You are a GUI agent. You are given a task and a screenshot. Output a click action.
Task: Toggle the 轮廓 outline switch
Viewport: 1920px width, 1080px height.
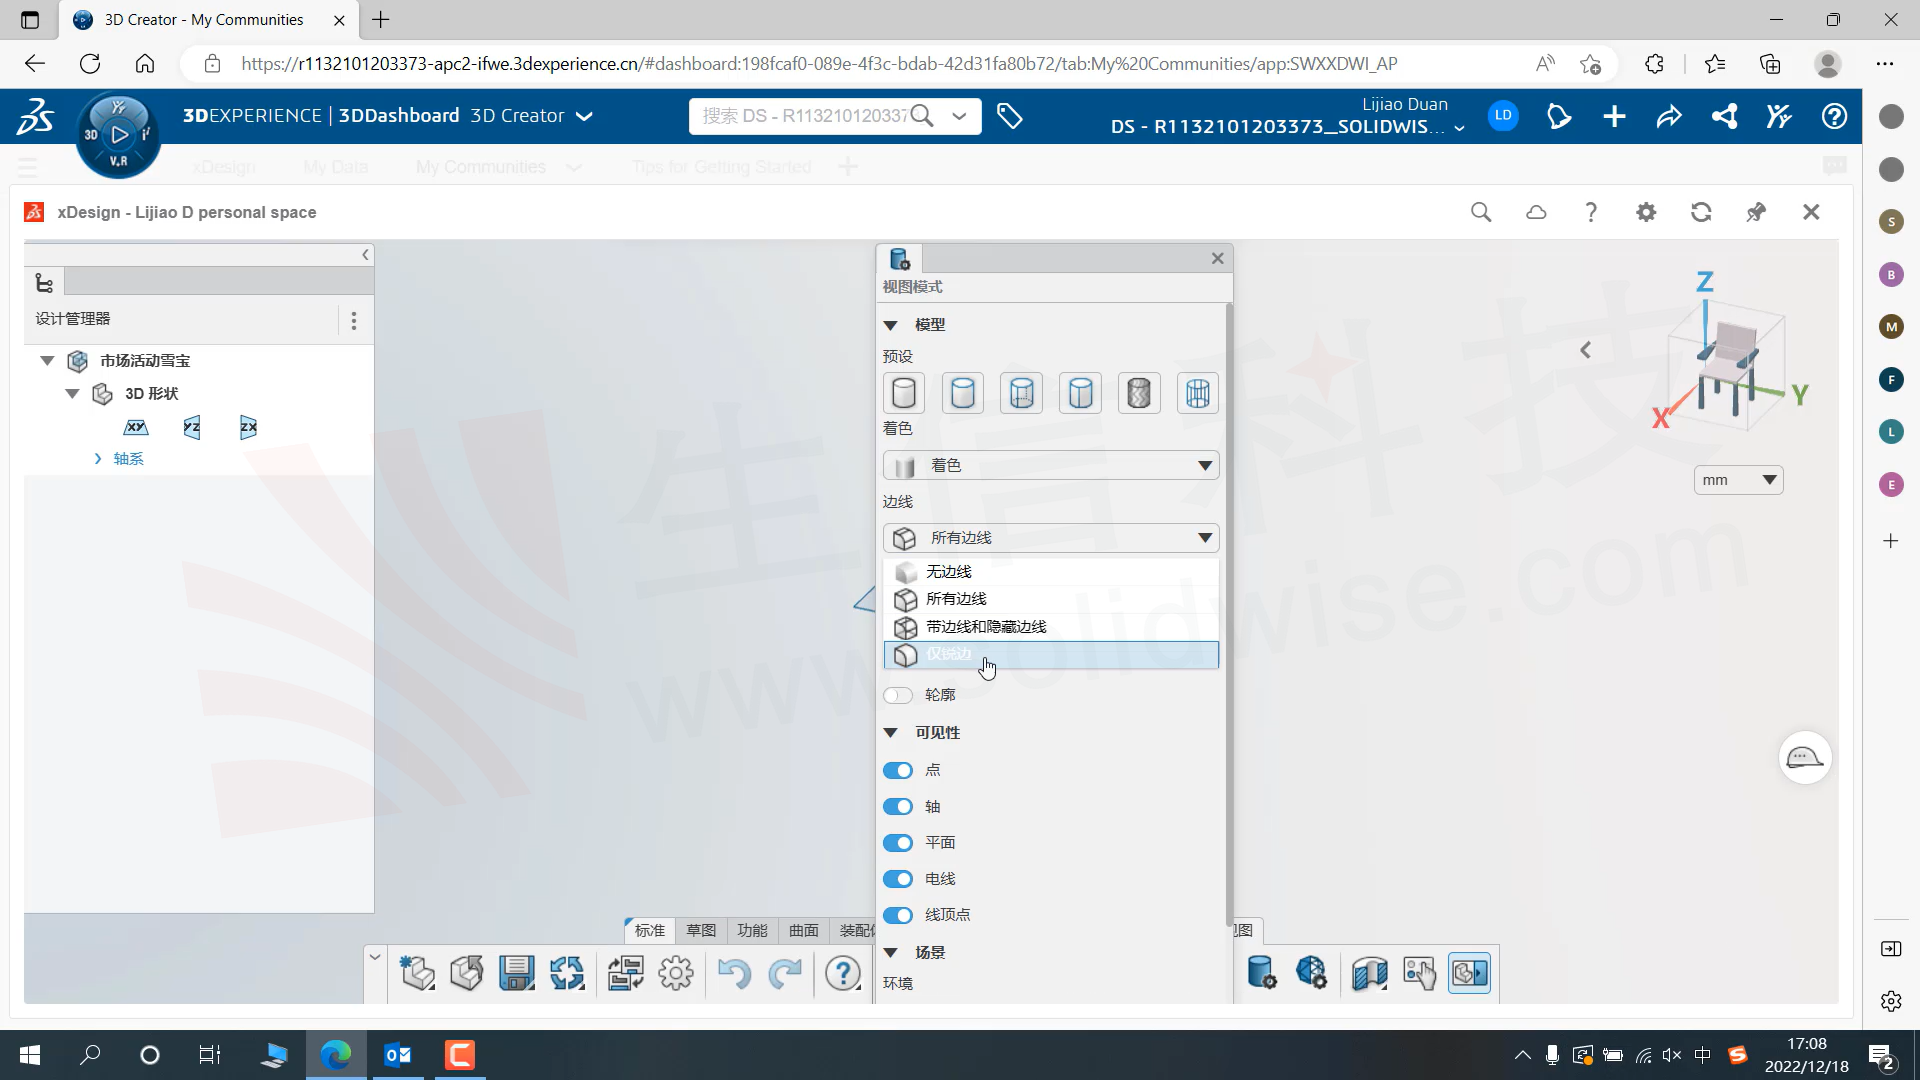(x=898, y=695)
